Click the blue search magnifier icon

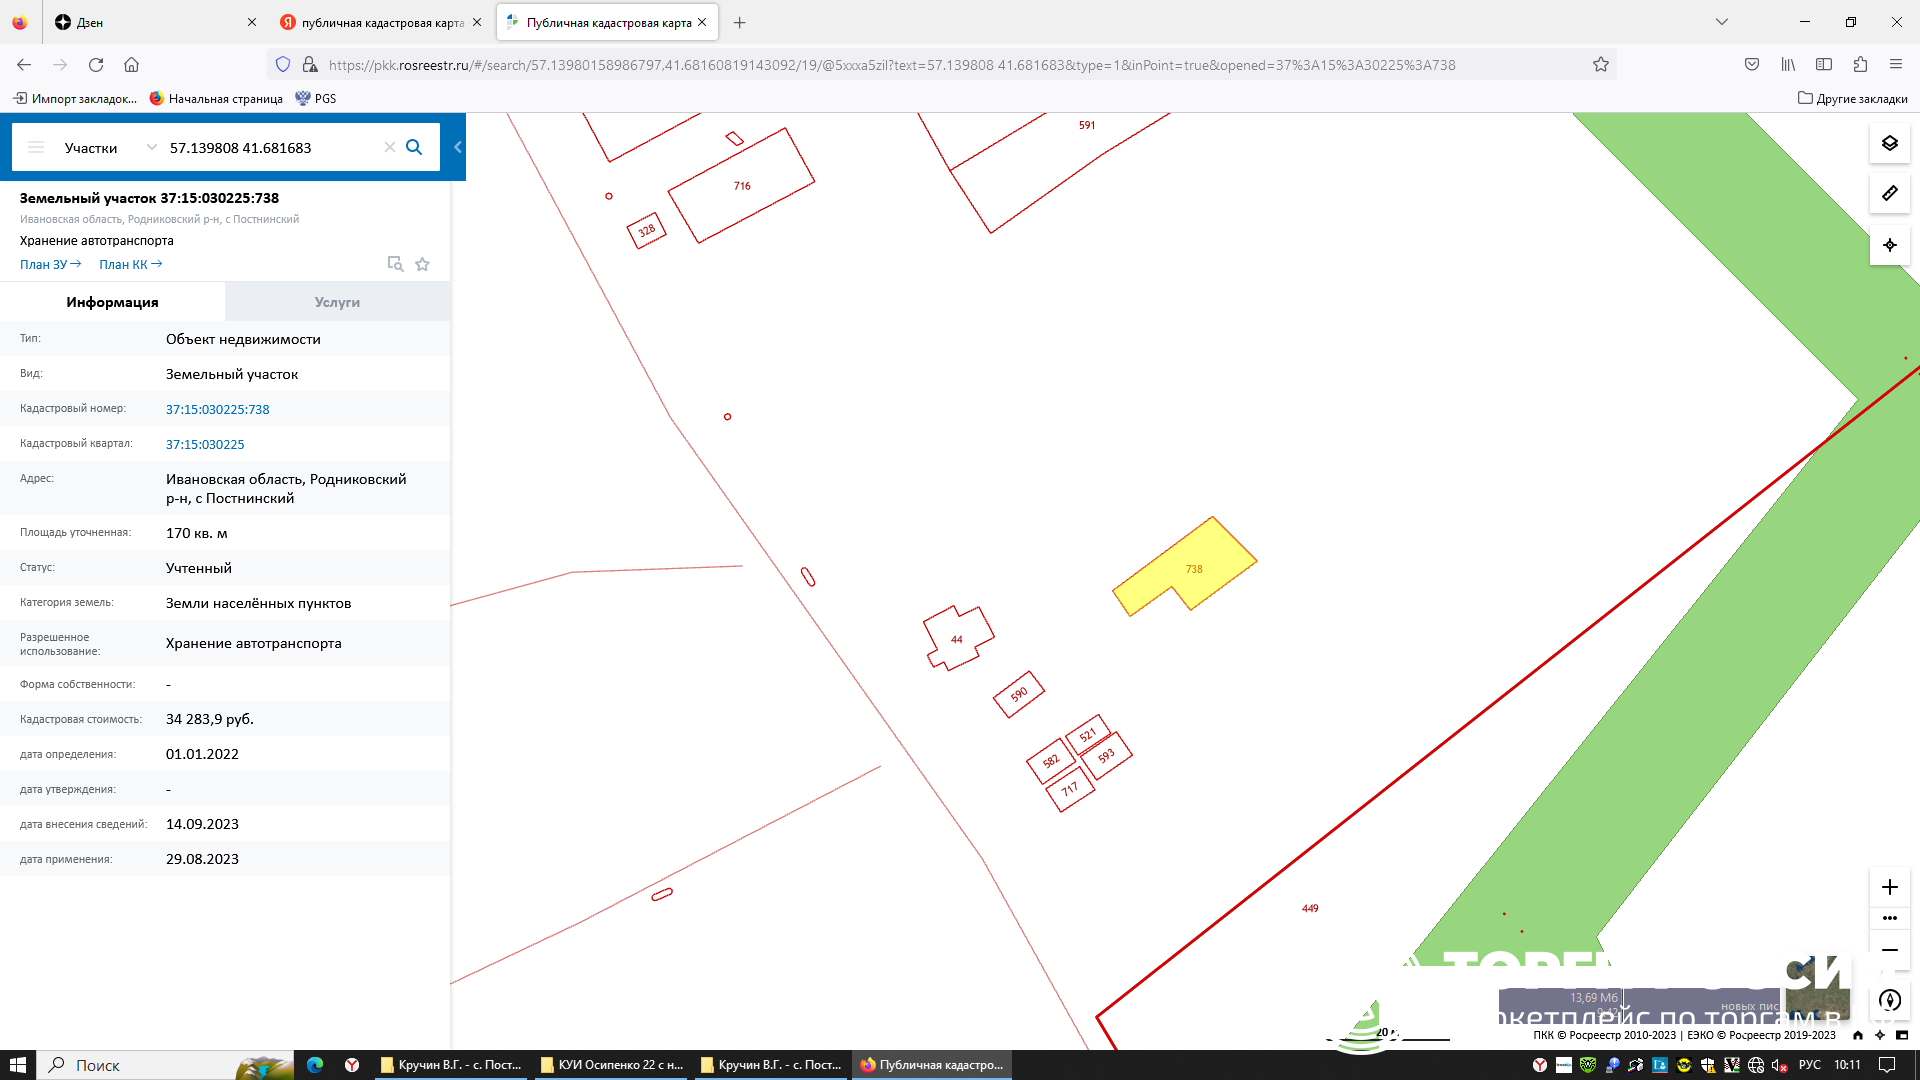click(x=414, y=147)
